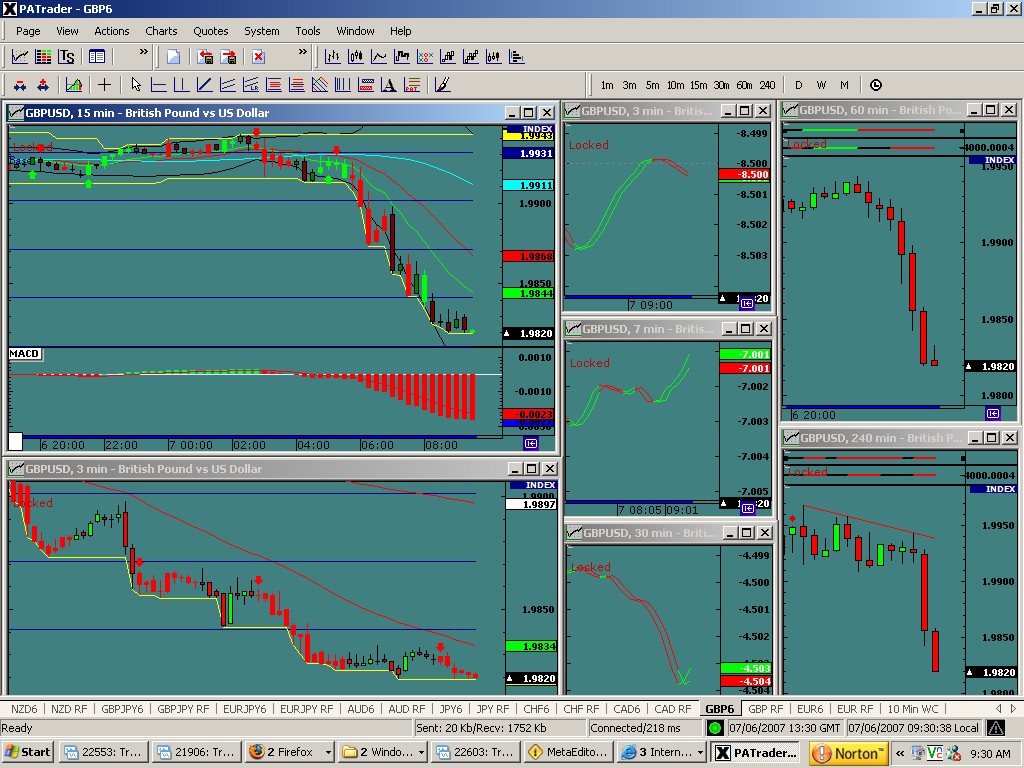The height and width of the screenshot is (768, 1024).
Task: Select the horizontal line drawing tool
Action: (x=159, y=85)
